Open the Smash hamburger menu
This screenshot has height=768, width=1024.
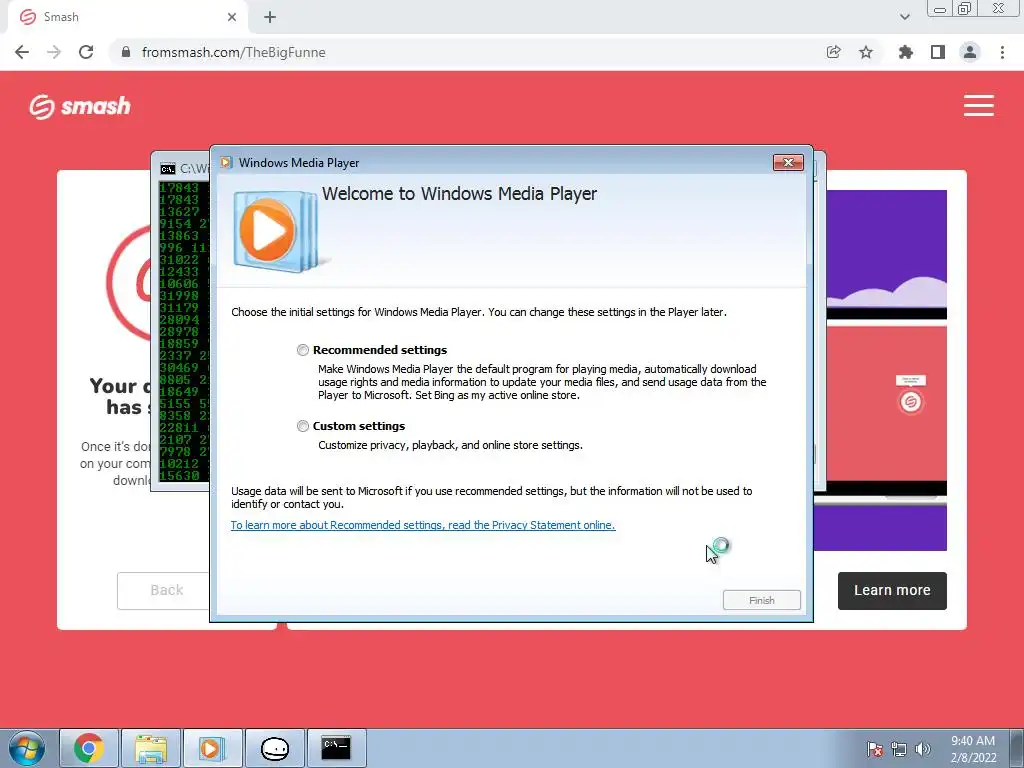coord(978,105)
